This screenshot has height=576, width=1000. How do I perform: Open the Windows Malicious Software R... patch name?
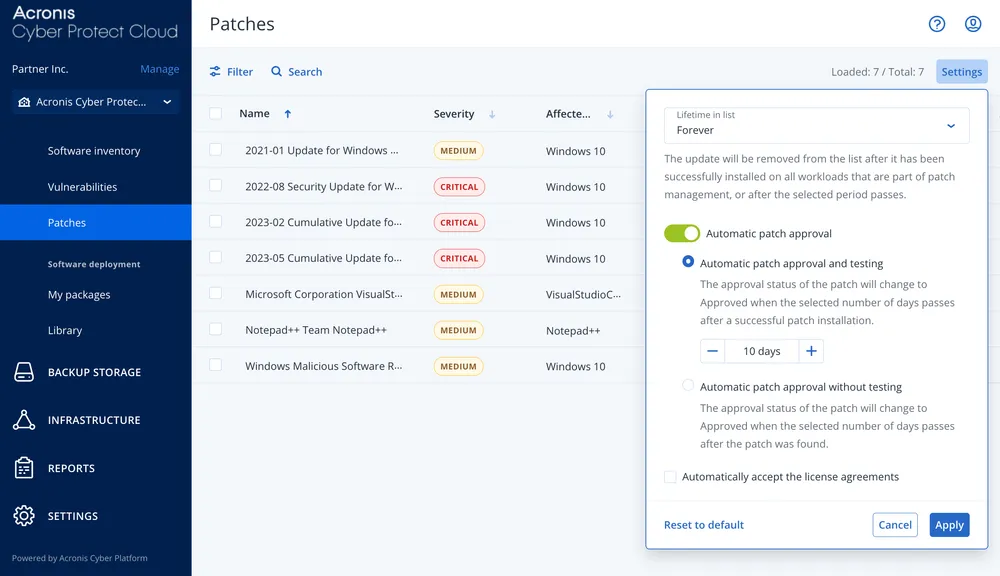[x=323, y=366]
